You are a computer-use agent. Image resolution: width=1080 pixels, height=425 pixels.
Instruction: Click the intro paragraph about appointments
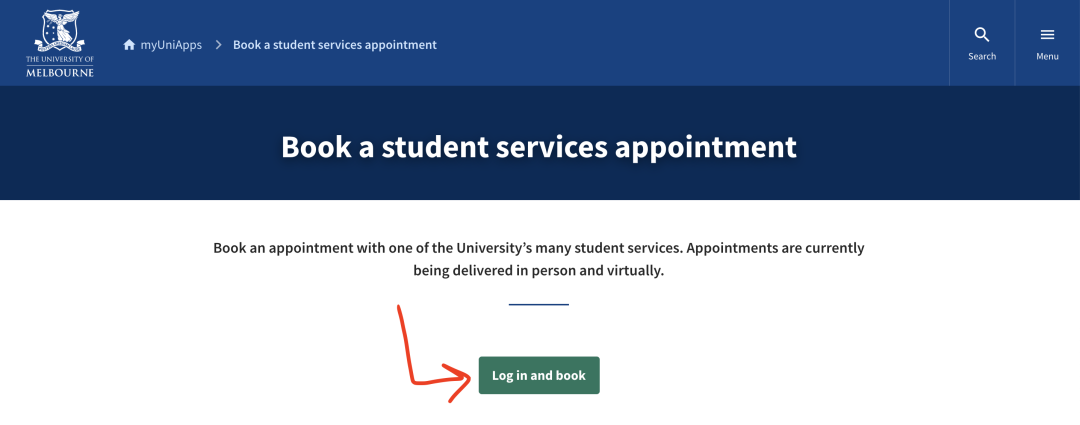[539, 259]
